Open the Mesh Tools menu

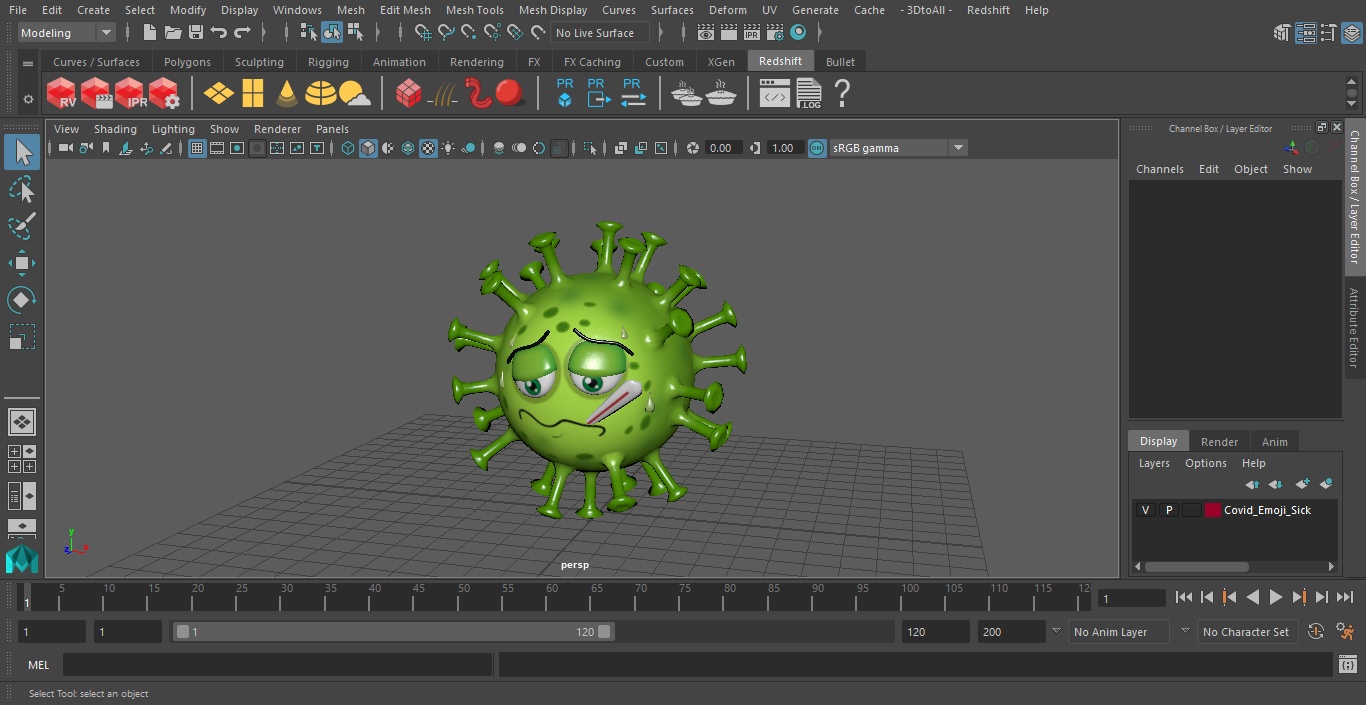(x=474, y=10)
